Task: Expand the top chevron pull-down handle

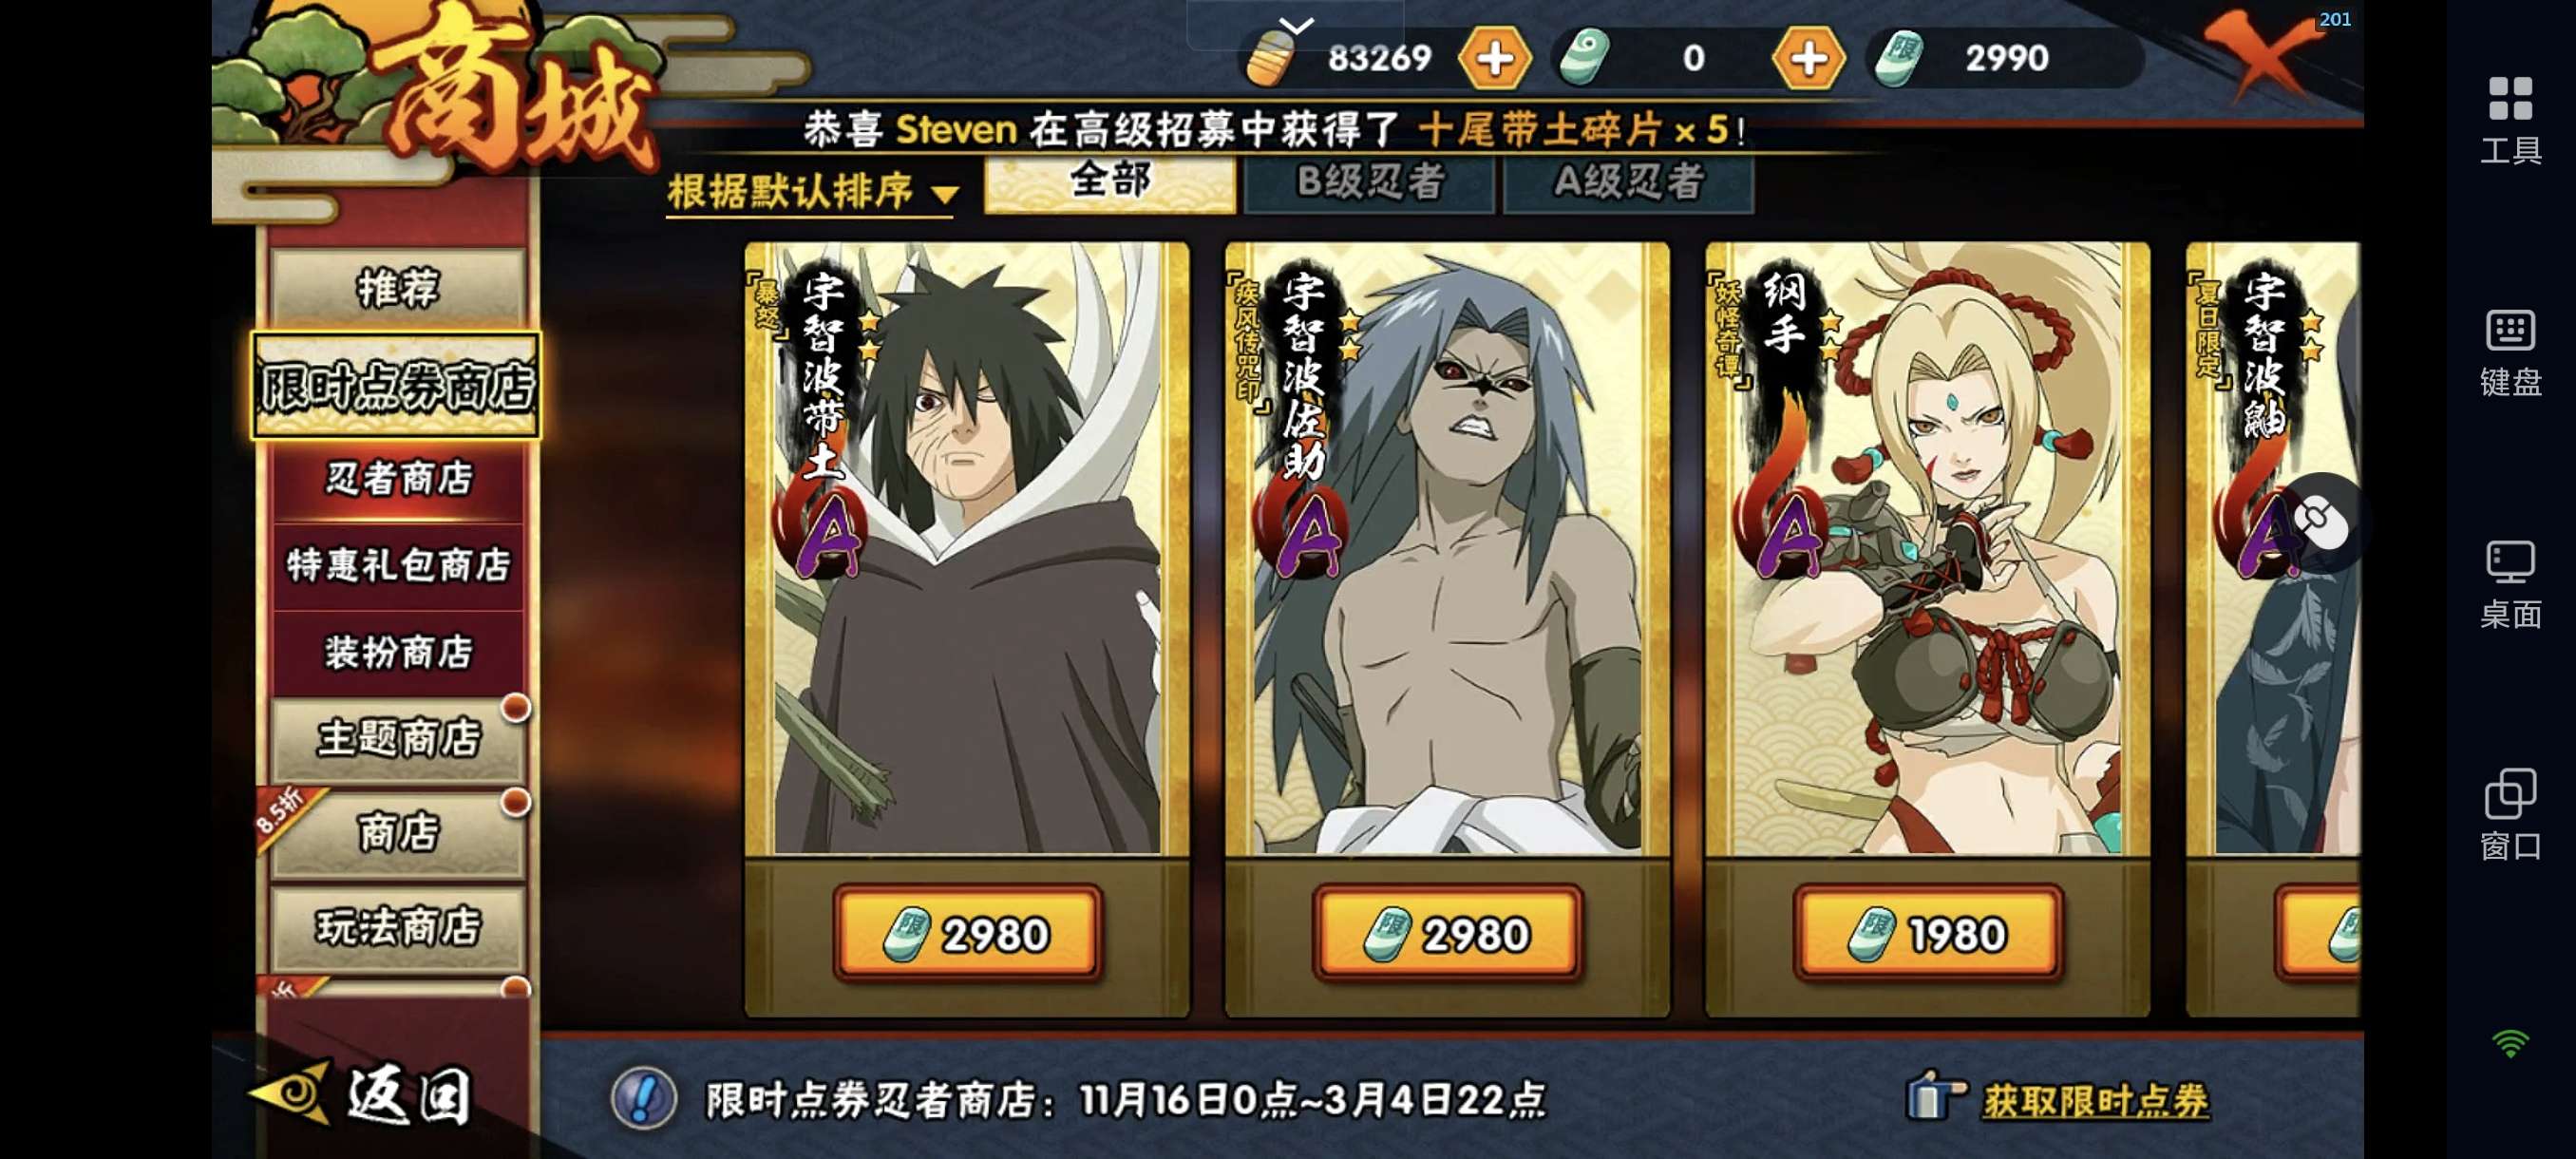Action: (1296, 25)
